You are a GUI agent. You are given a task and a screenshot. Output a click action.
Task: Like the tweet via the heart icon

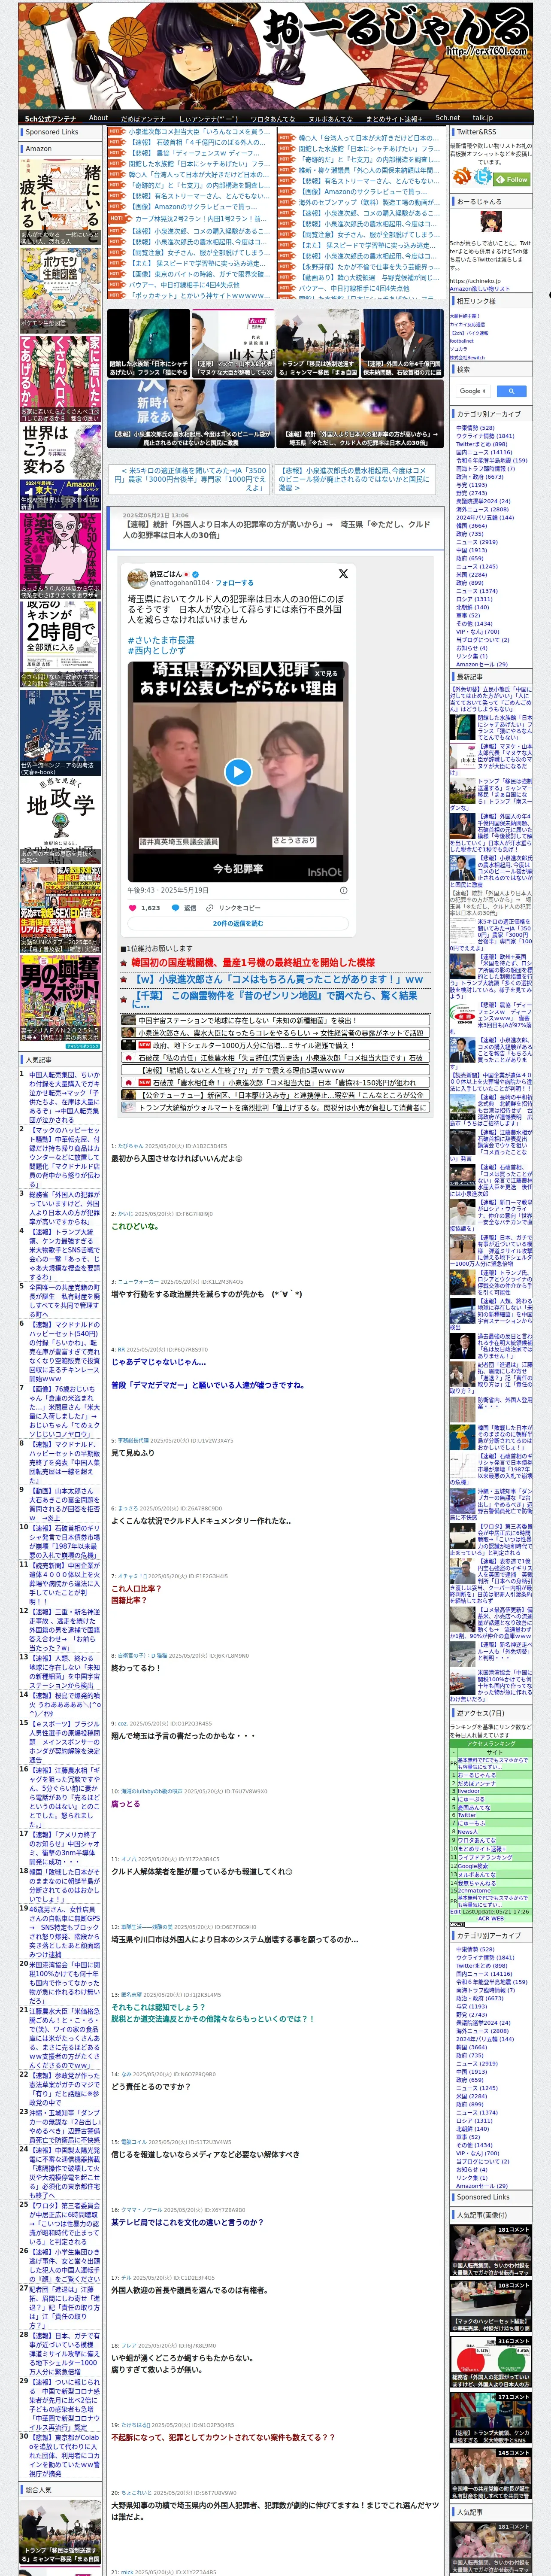tap(133, 908)
